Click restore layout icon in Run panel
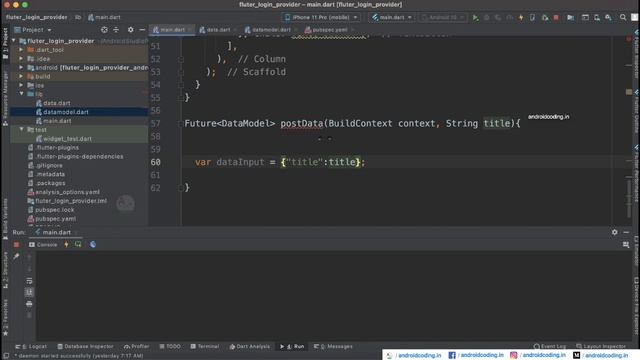The width and height of the screenshot is (640, 360). point(626,244)
